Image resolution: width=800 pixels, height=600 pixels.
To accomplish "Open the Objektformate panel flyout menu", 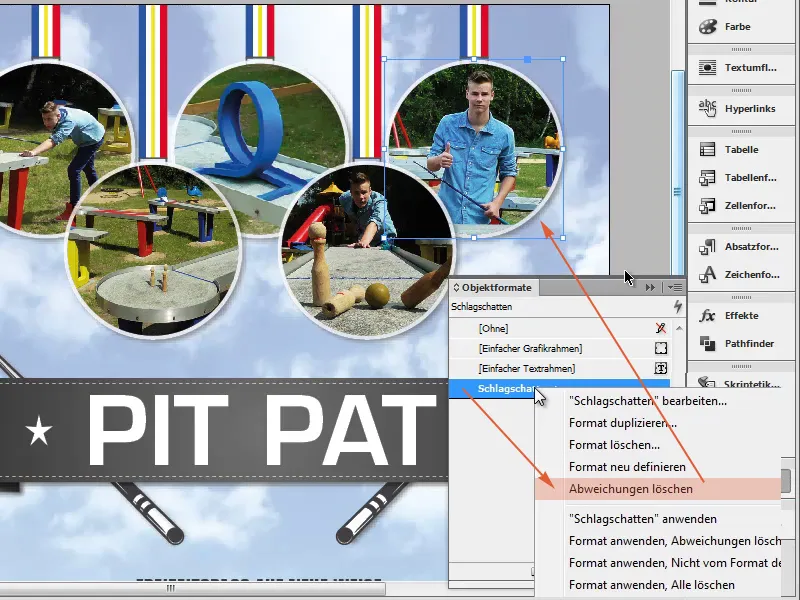I will (x=674, y=288).
